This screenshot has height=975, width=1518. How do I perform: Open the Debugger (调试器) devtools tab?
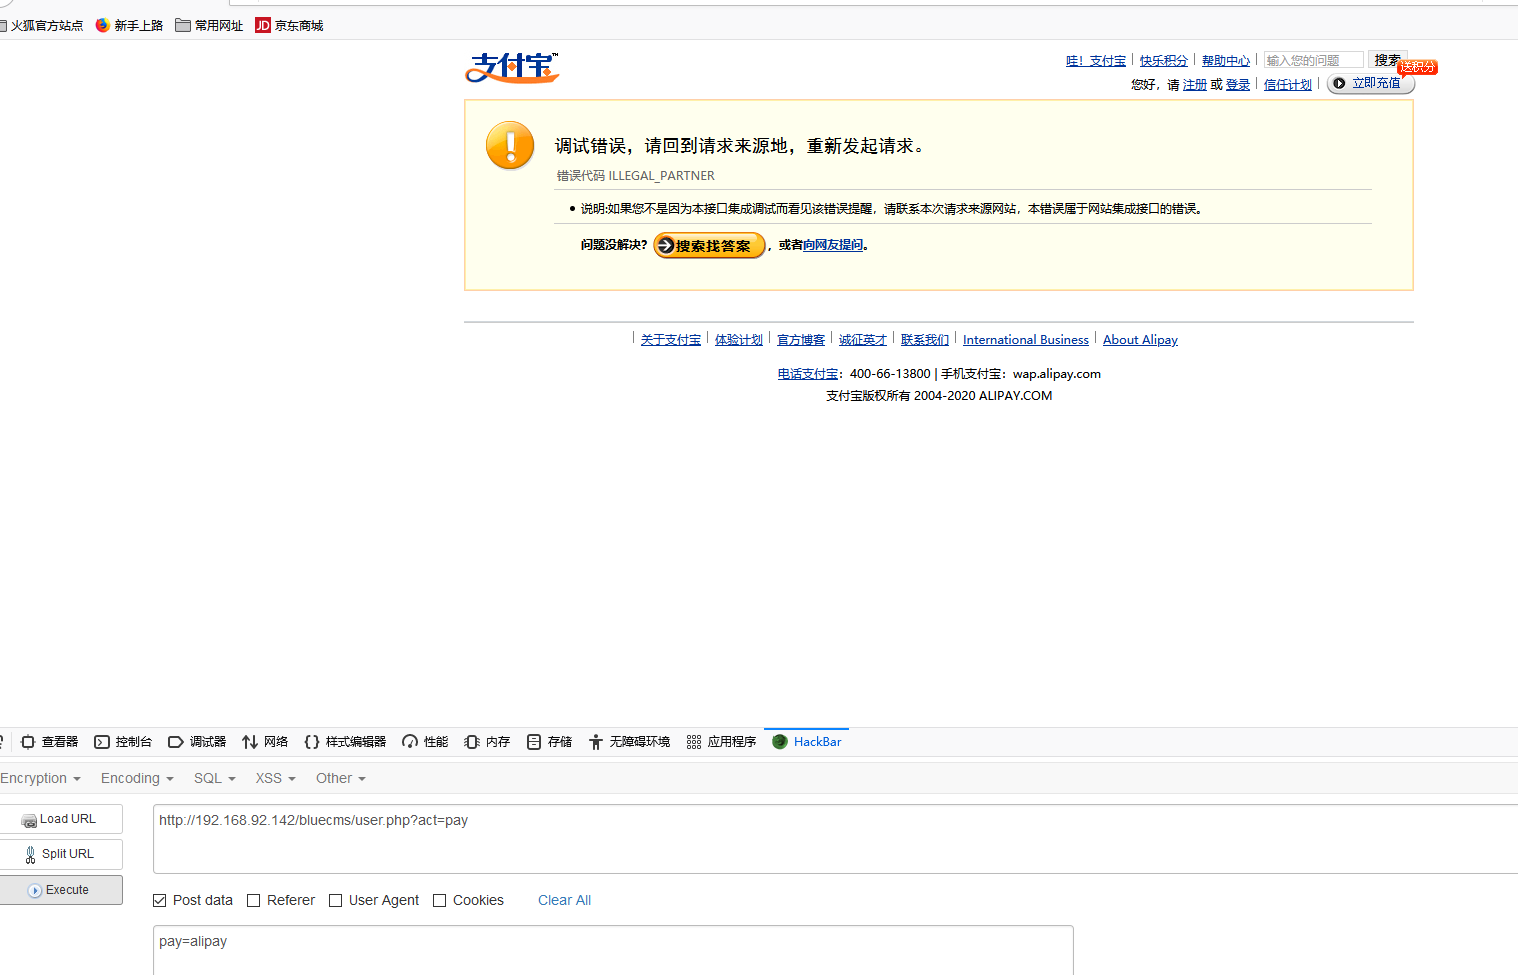(x=197, y=742)
